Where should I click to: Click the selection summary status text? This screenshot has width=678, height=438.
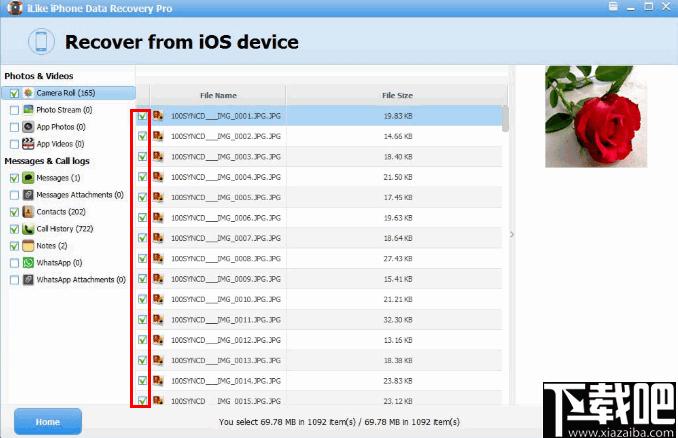click(339, 422)
